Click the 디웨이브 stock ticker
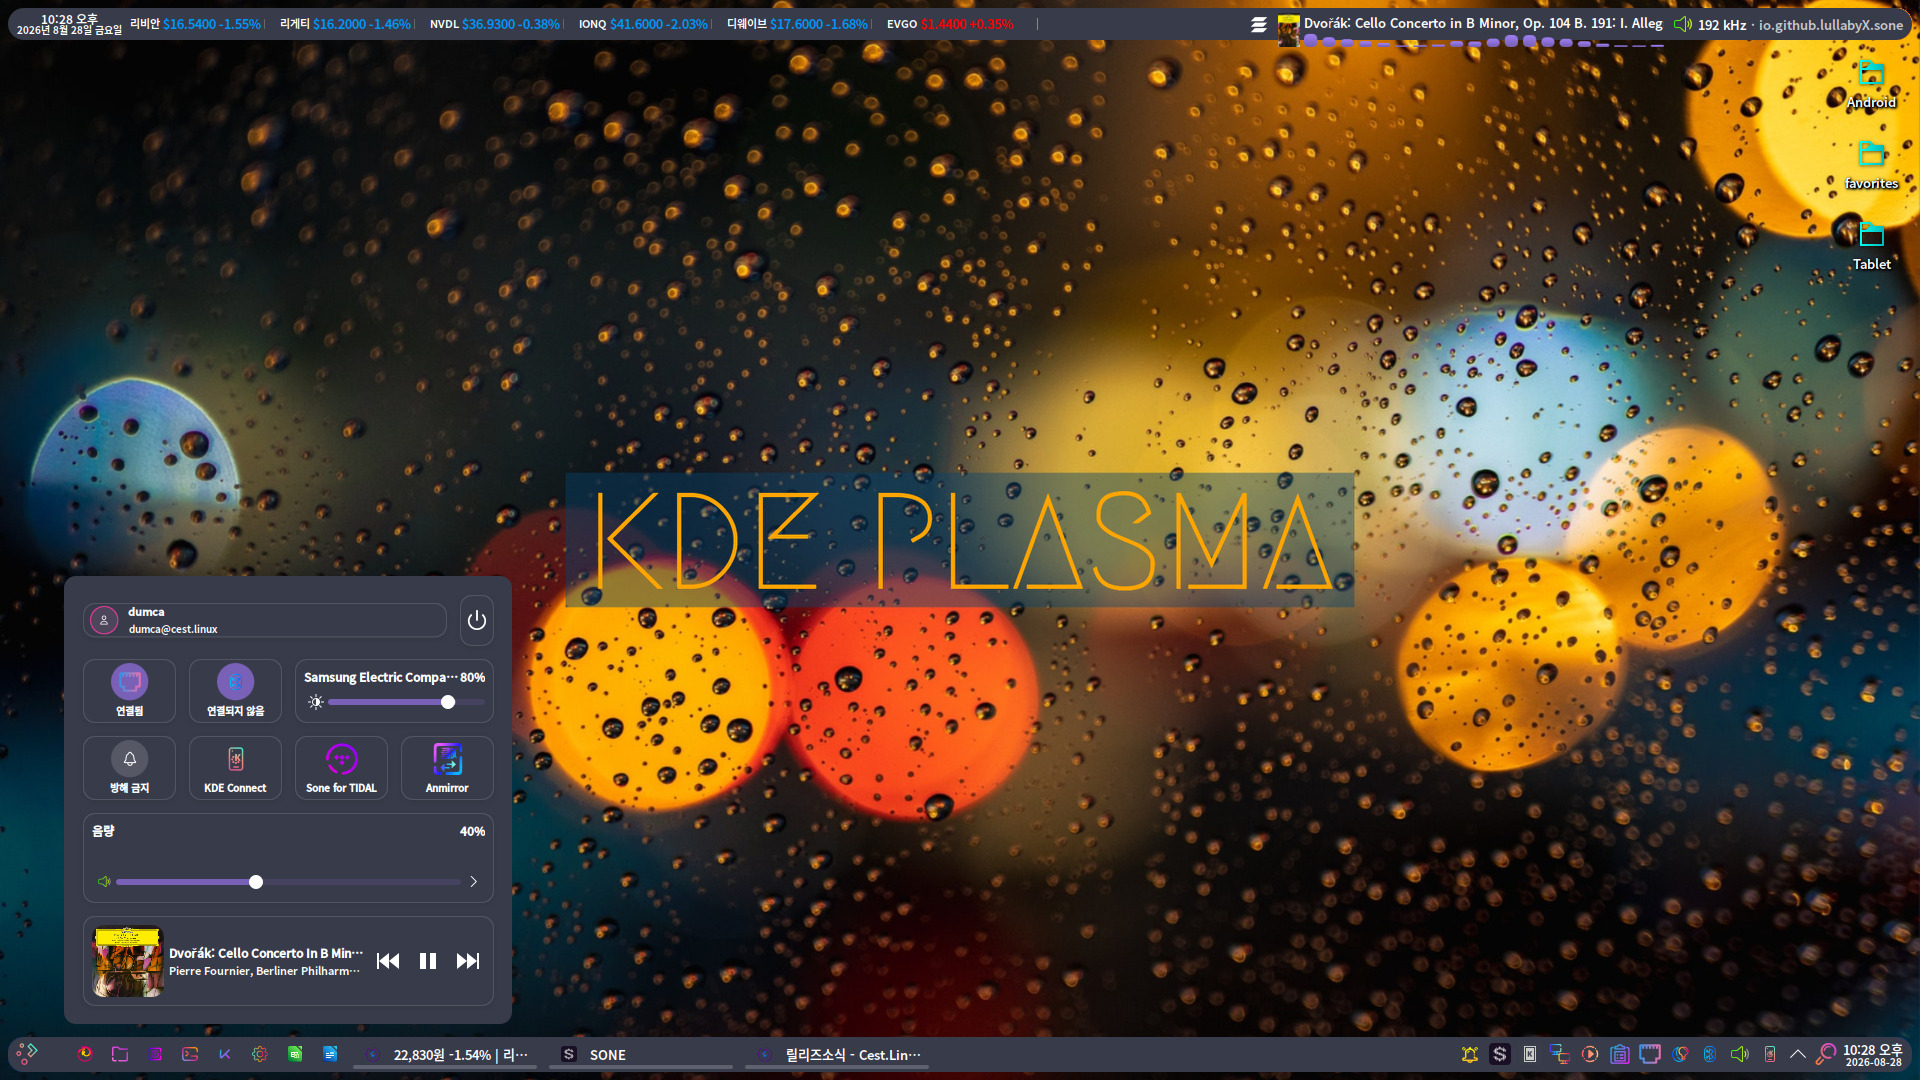 (797, 24)
